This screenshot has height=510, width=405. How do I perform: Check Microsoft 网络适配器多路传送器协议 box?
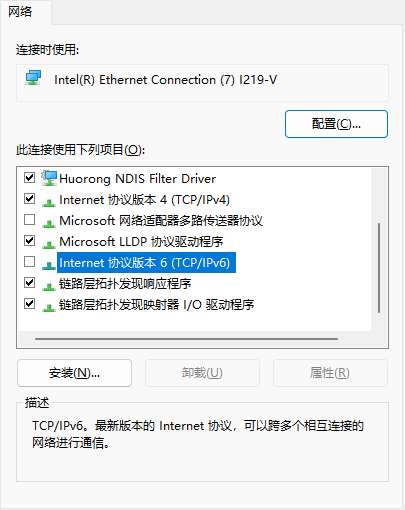(x=30, y=220)
